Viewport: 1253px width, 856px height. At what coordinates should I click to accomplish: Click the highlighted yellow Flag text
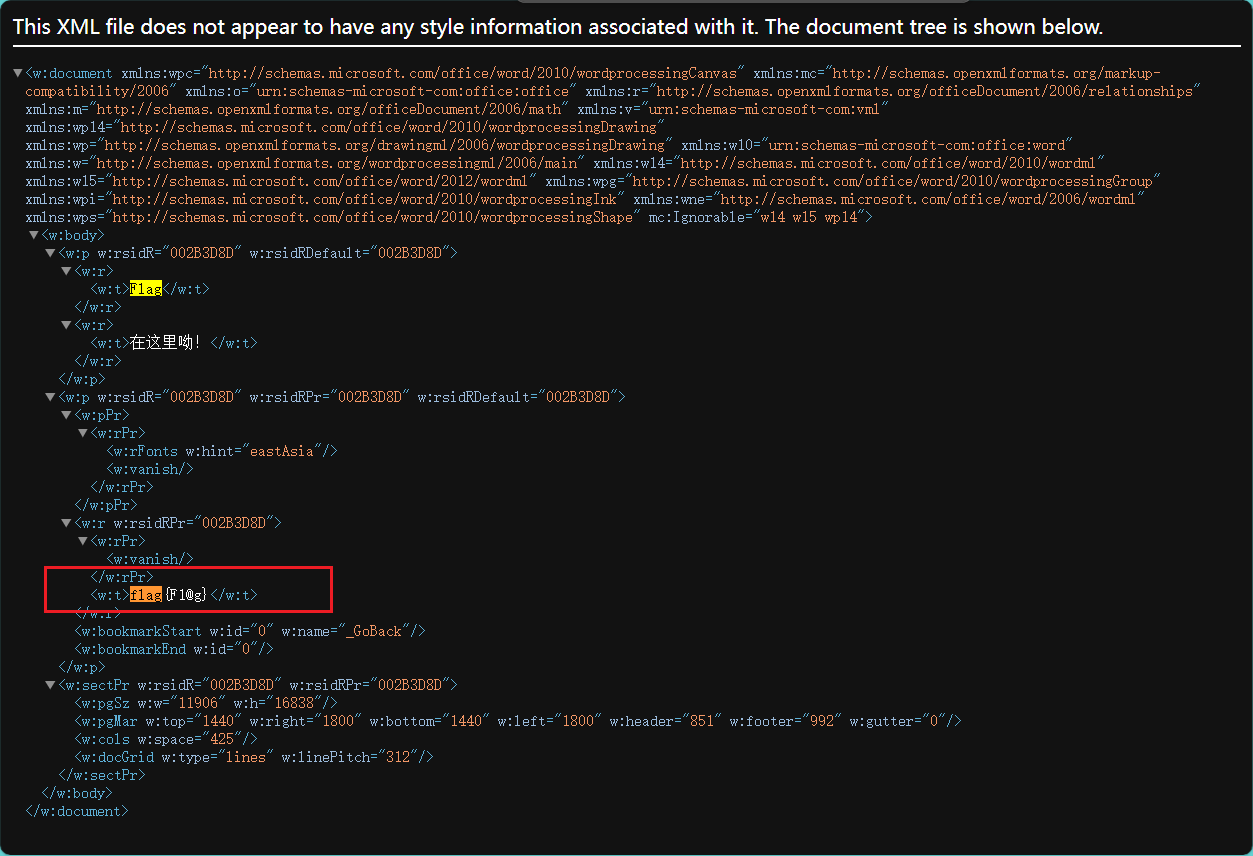pyautogui.click(x=146, y=289)
